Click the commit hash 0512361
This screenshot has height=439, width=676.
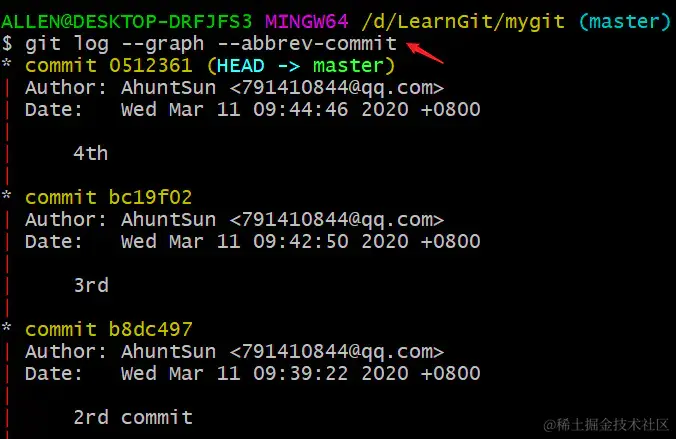tap(150, 66)
